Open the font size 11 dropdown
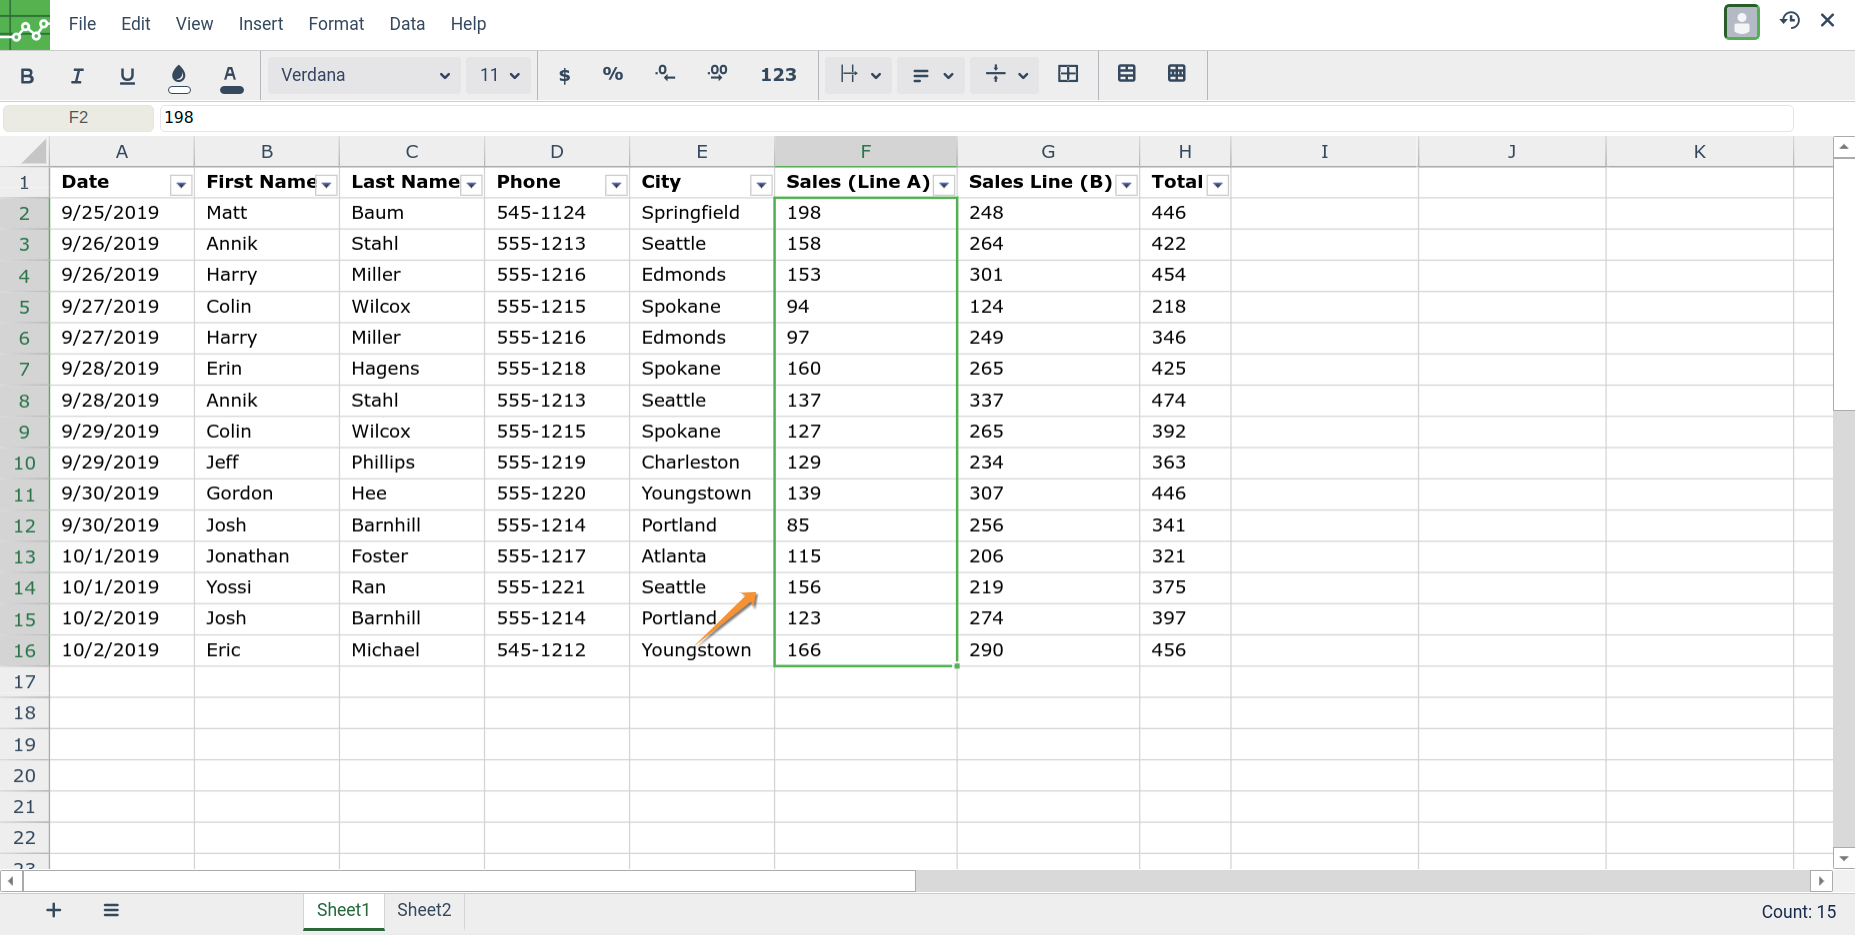The image size is (1855, 935). click(x=499, y=75)
